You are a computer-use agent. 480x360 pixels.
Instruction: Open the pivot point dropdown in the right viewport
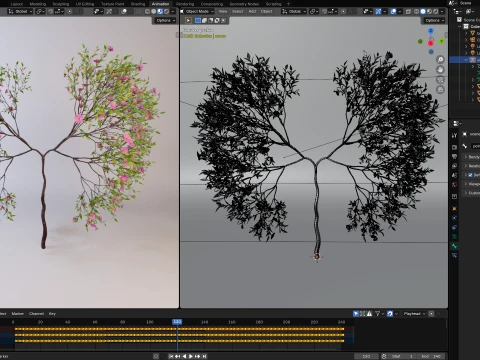pyautogui.click(x=314, y=11)
